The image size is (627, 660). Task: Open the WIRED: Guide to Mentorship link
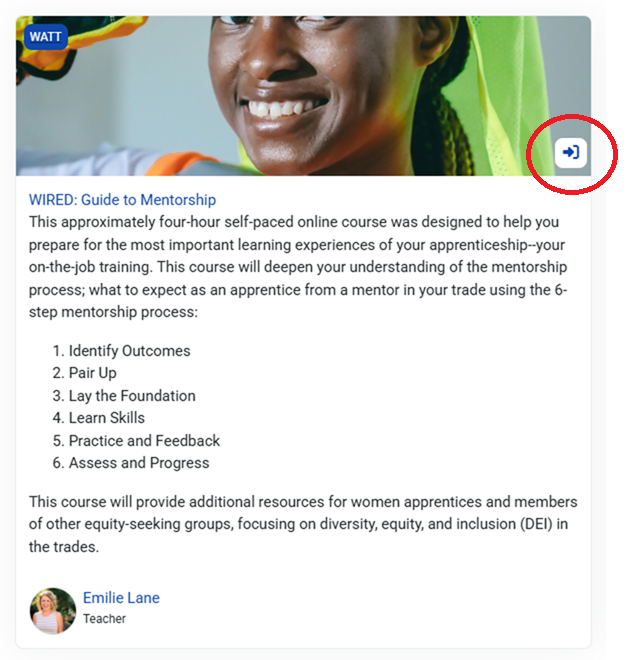(x=122, y=200)
